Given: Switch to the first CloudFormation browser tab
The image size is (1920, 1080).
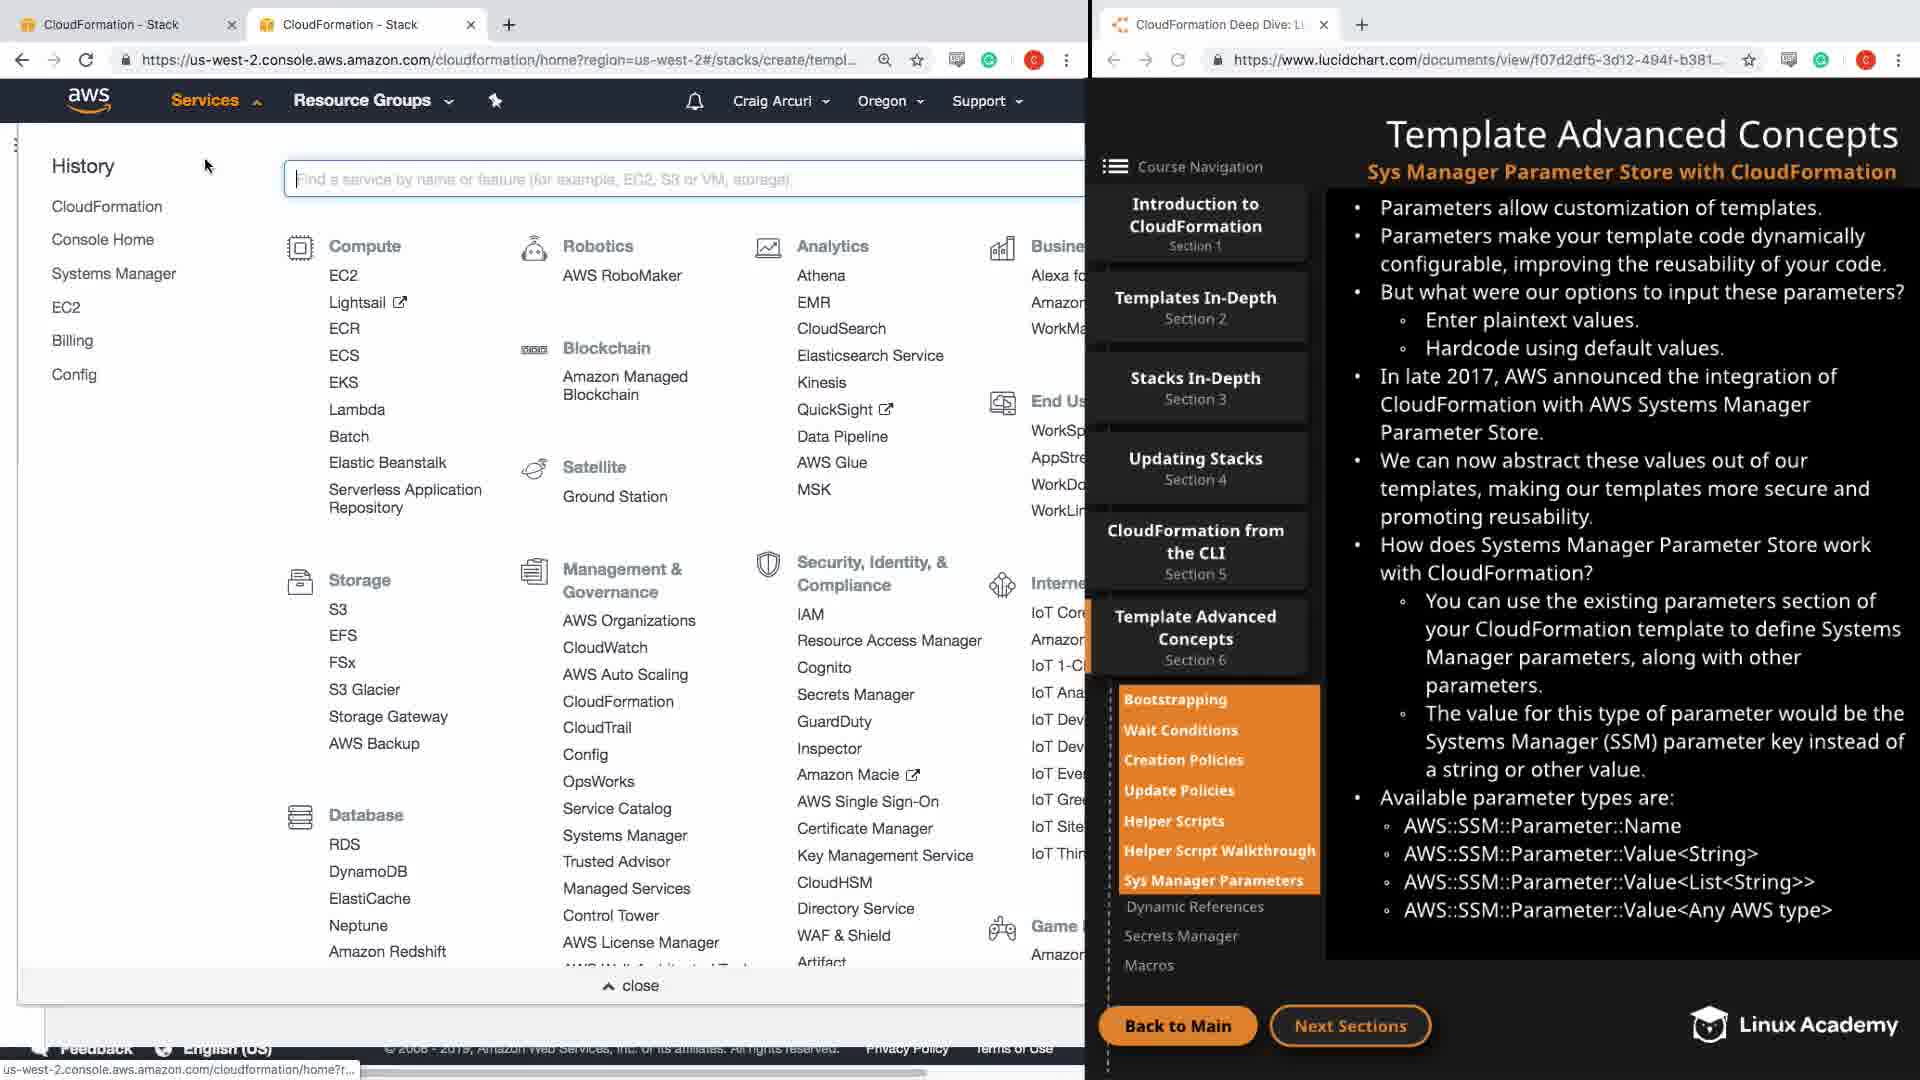Looking at the screenshot, I should point(112,24).
